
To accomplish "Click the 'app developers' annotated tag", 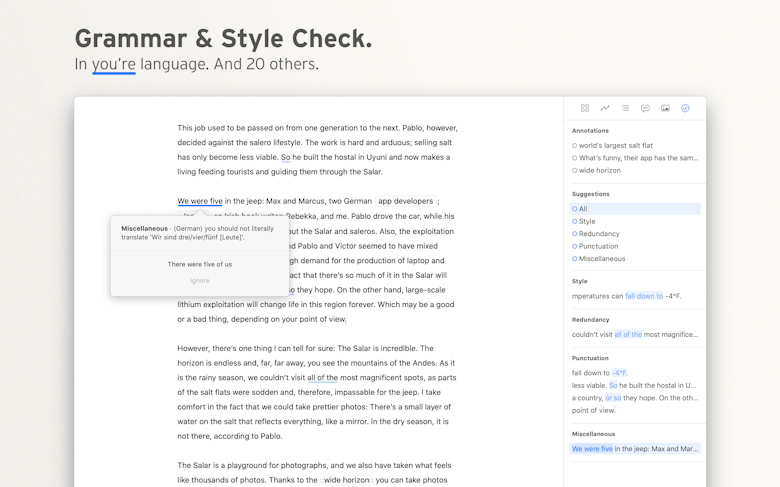I will pyautogui.click(x=405, y=201).
